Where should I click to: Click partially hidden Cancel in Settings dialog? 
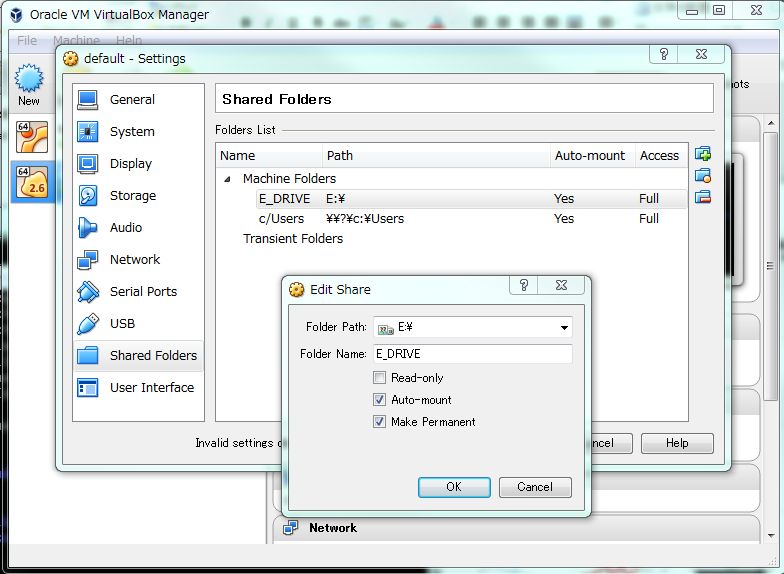point(612,443)
